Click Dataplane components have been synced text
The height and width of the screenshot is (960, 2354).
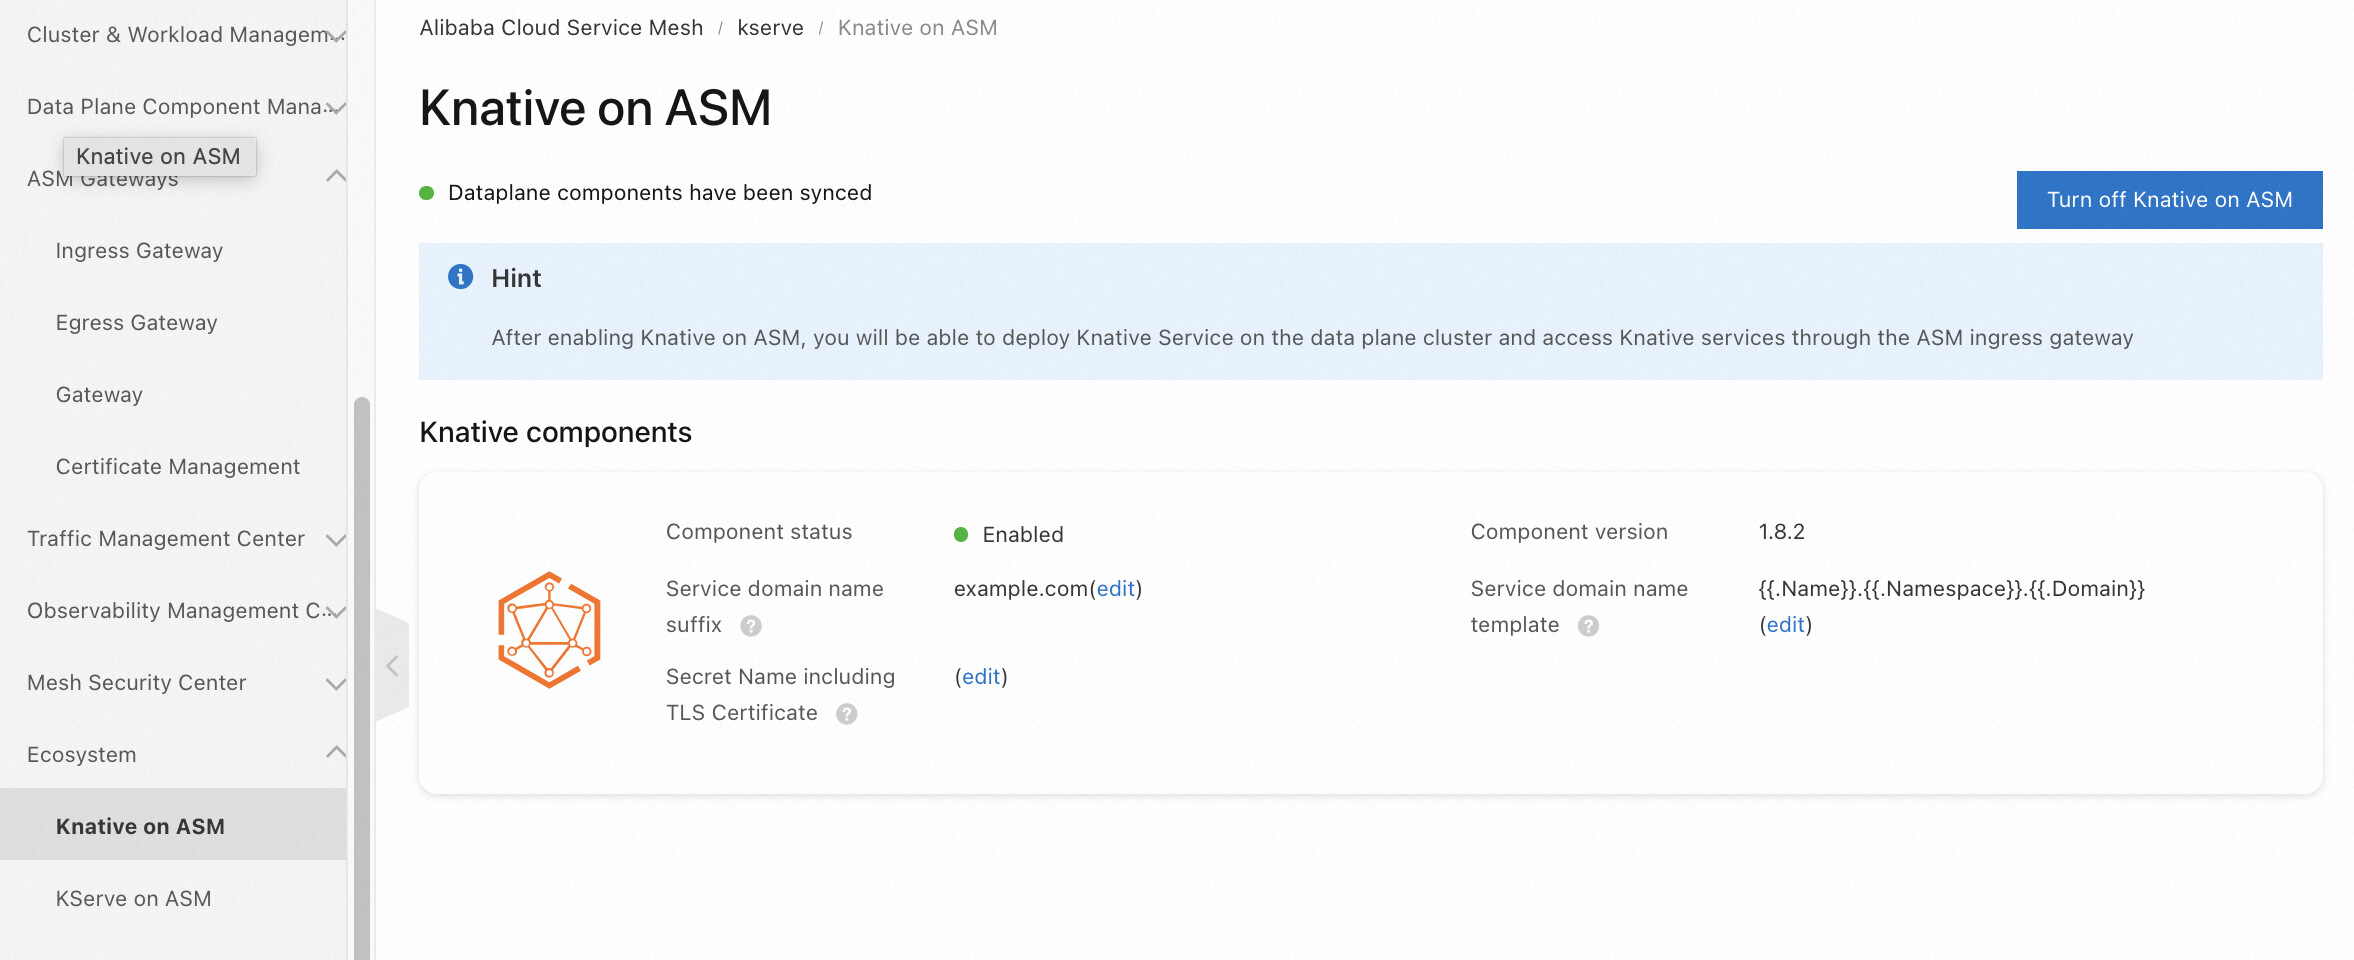point(660,193)
